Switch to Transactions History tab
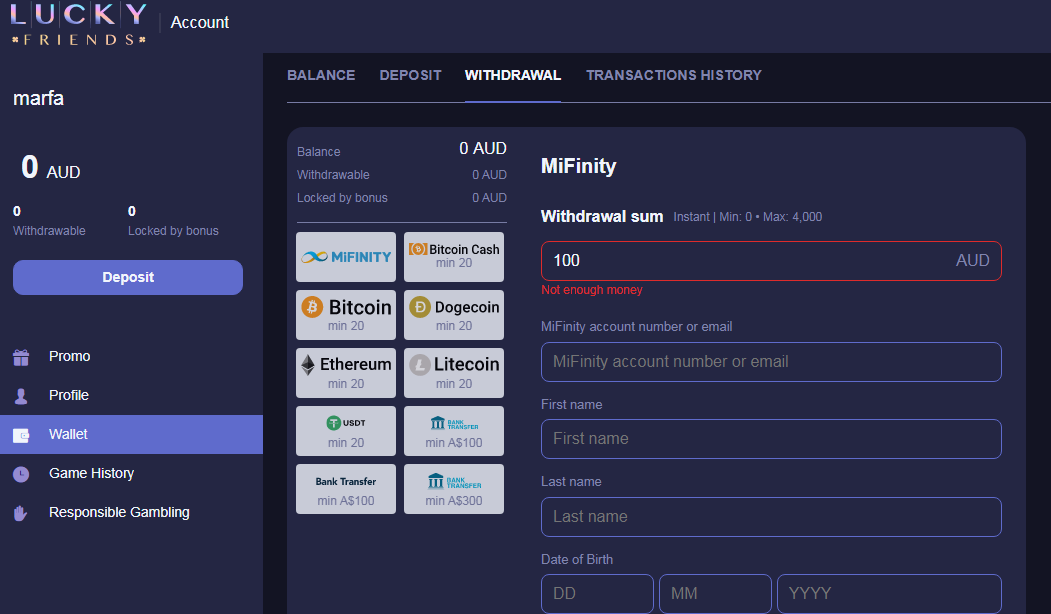 point(673,76)
